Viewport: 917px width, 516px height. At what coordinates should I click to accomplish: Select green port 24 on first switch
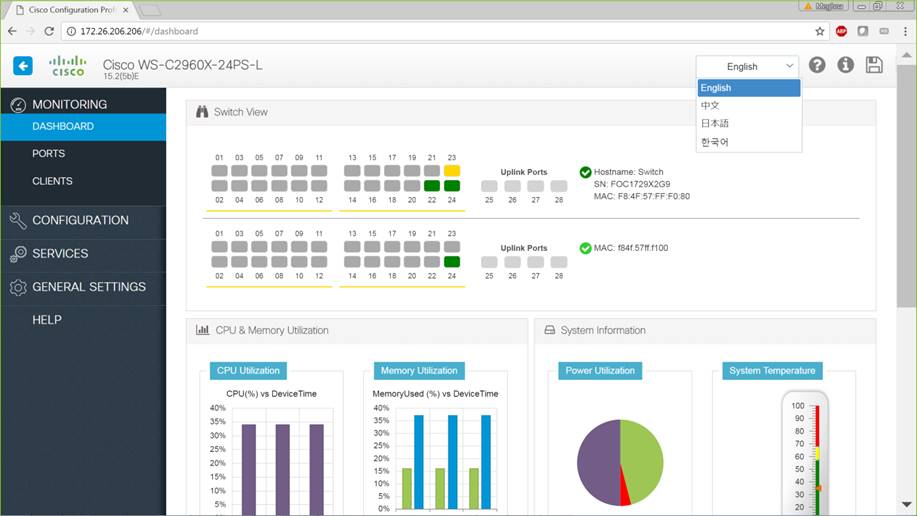click(x=452, y=186)
